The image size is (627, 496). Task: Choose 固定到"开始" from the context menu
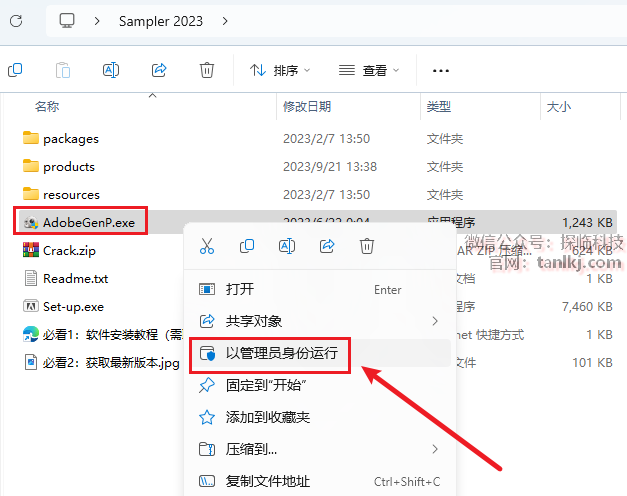click(319, 385)
